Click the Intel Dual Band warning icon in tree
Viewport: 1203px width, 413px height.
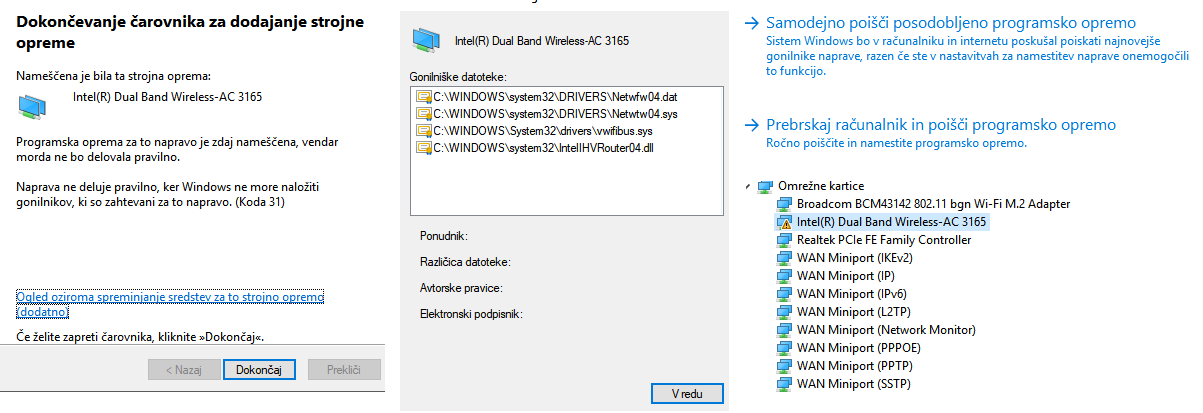coord(785,222)
